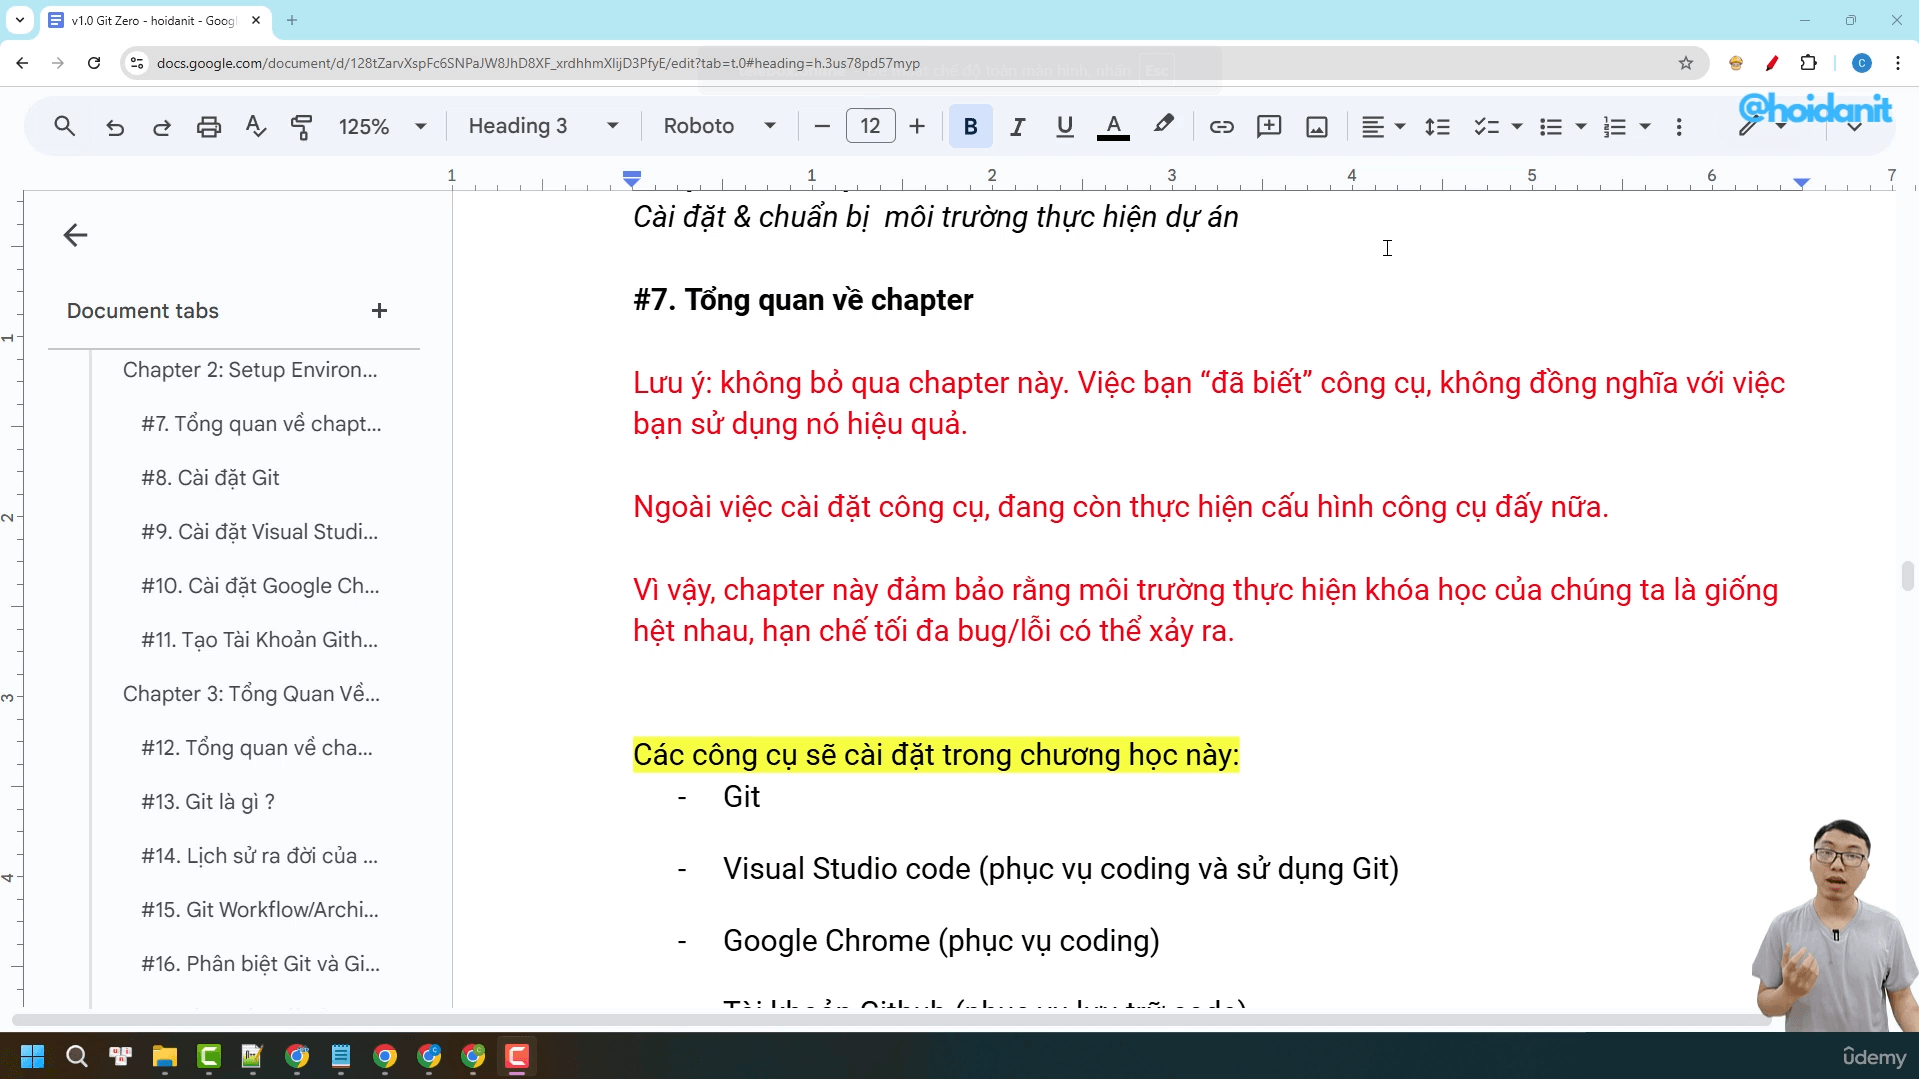Bookmark this page with the star icon

1686,63
